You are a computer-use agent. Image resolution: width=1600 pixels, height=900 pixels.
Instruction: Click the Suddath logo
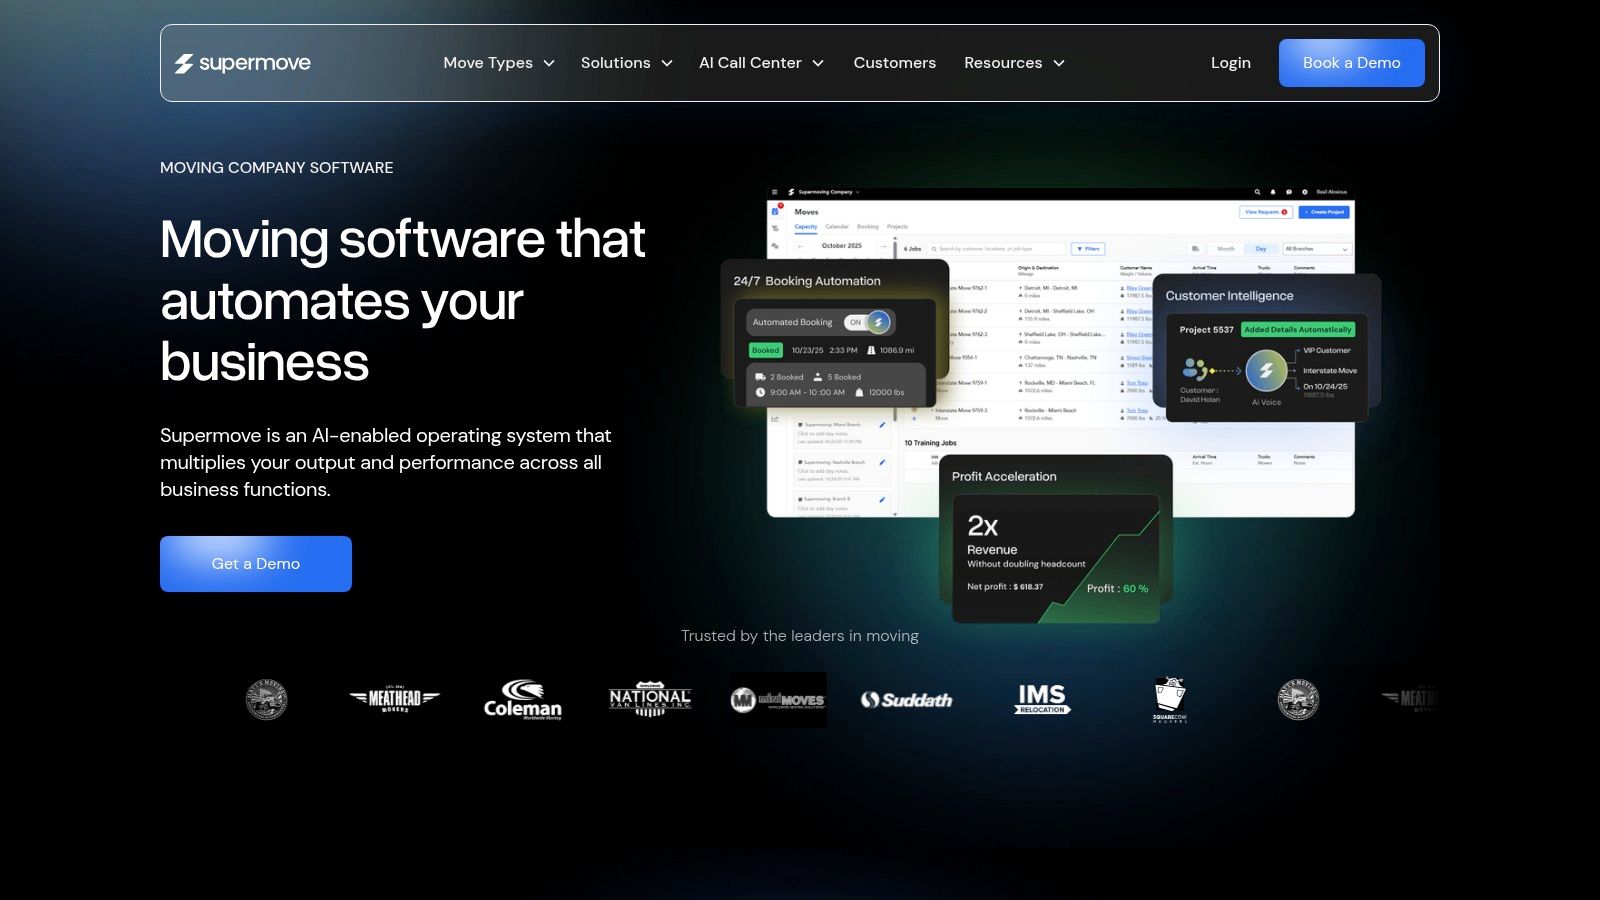pos(907,700)
